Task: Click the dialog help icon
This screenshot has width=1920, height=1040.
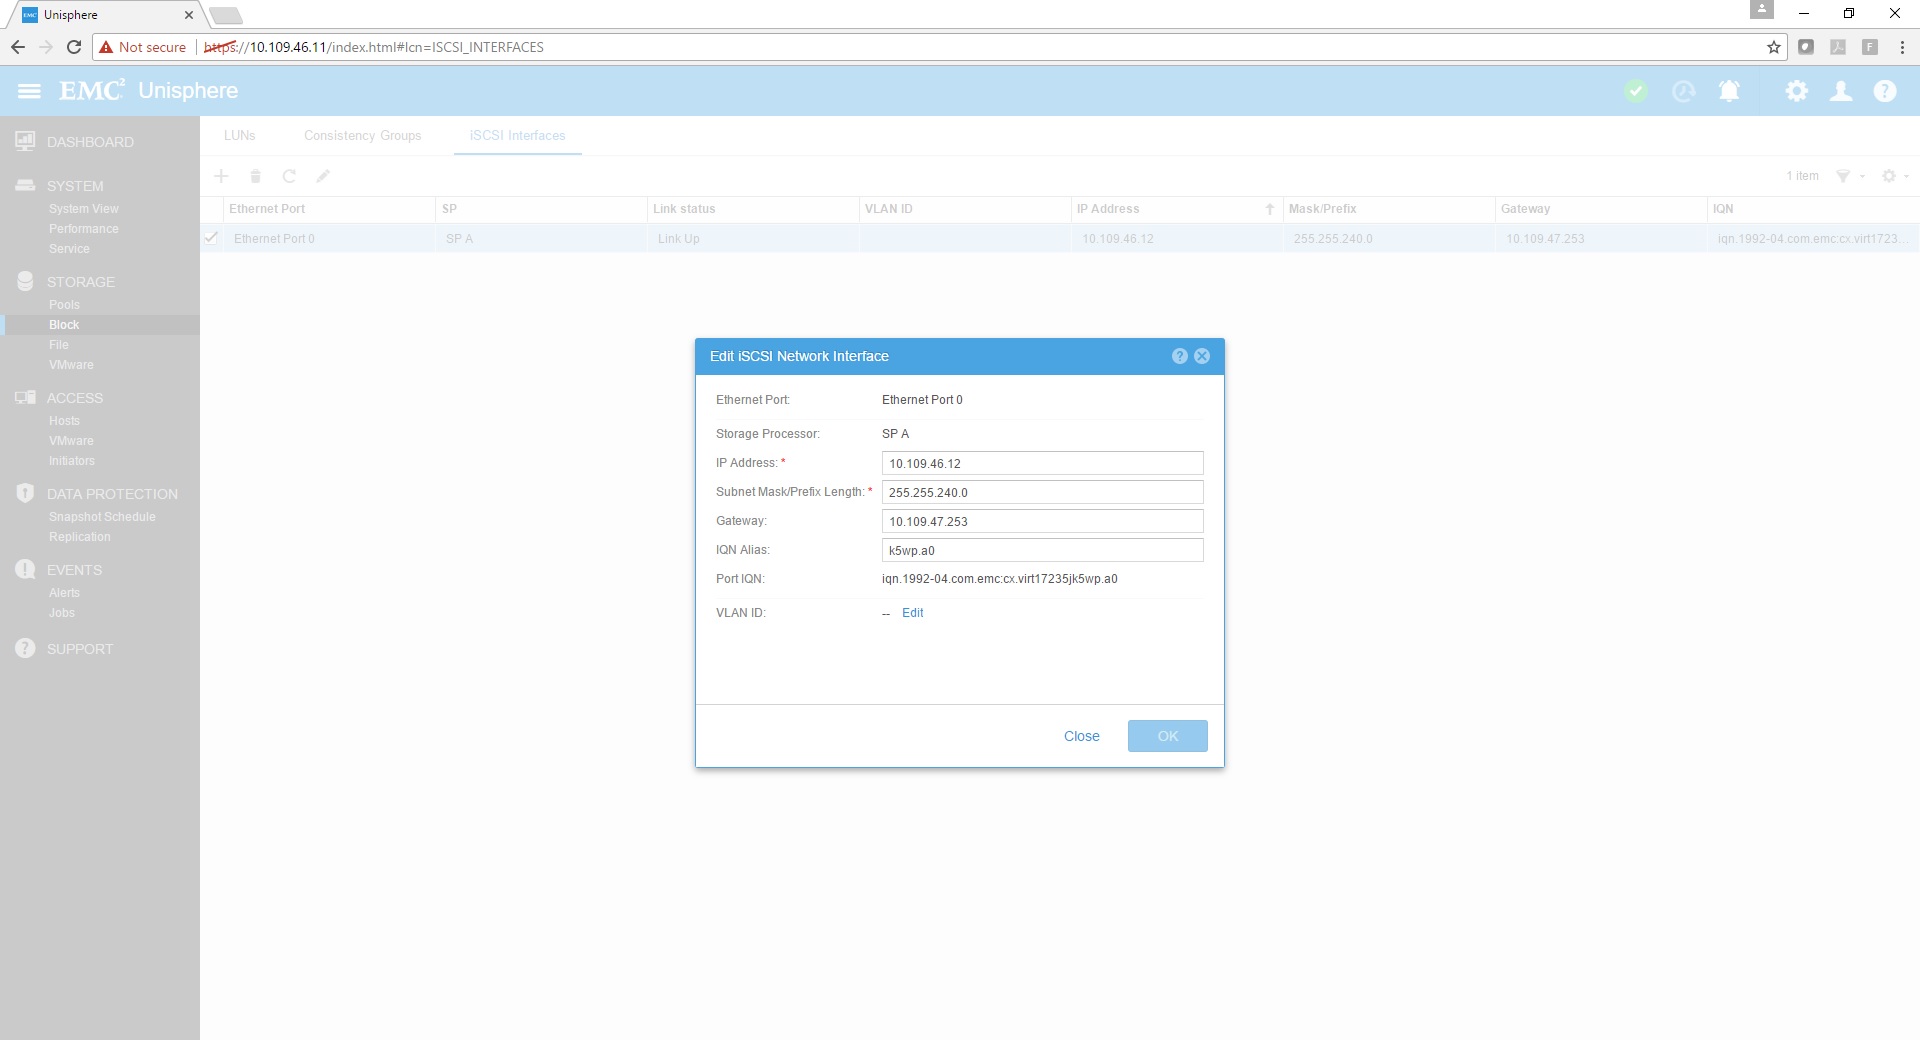Action: (x=1179, y=356)
